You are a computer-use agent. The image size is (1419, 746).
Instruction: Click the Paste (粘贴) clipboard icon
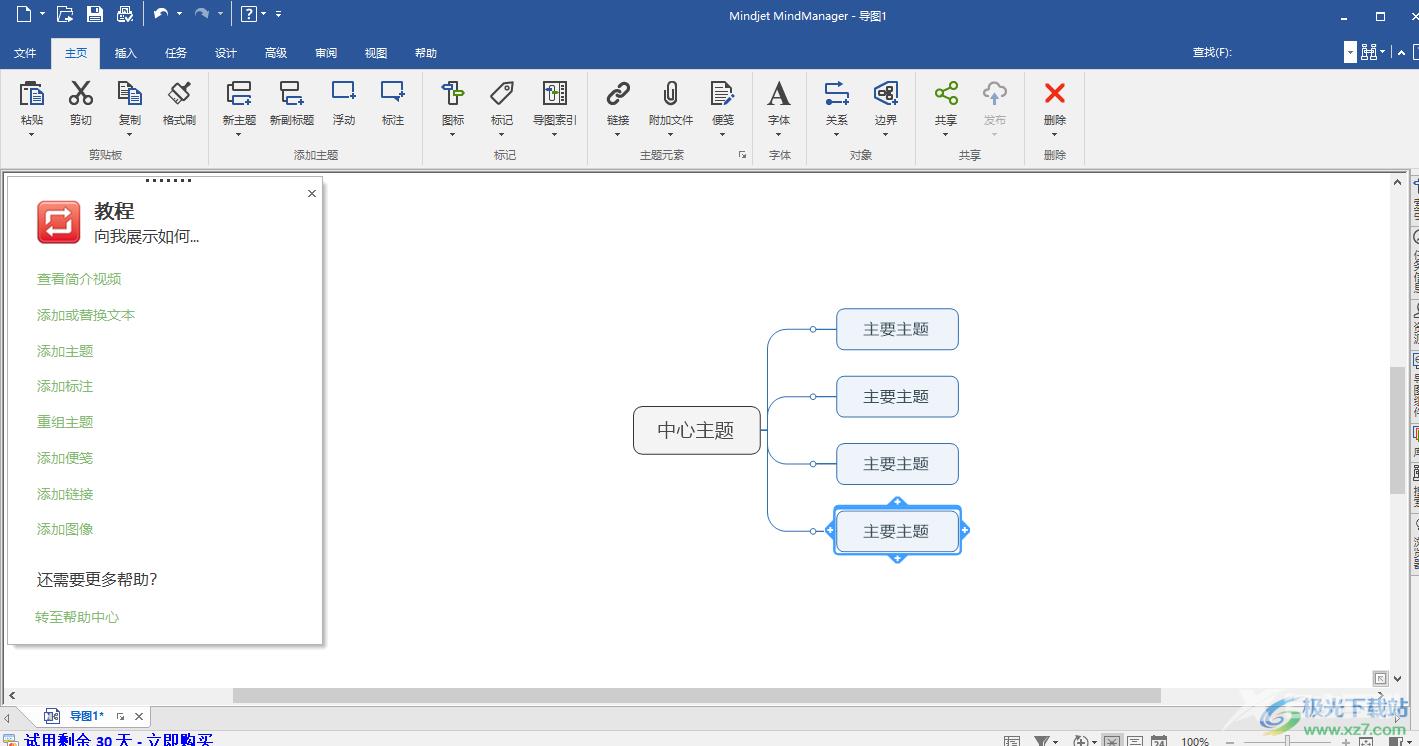point(32,94)
